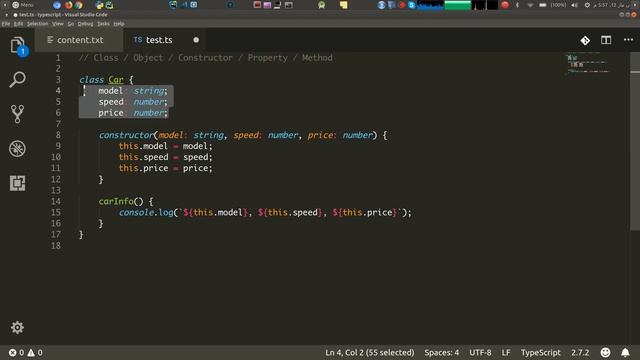Image resolution: width=640 pixels, height=360 pixels.
Task: Open the volume control in system tray
Action: click(x=574, y=5)
